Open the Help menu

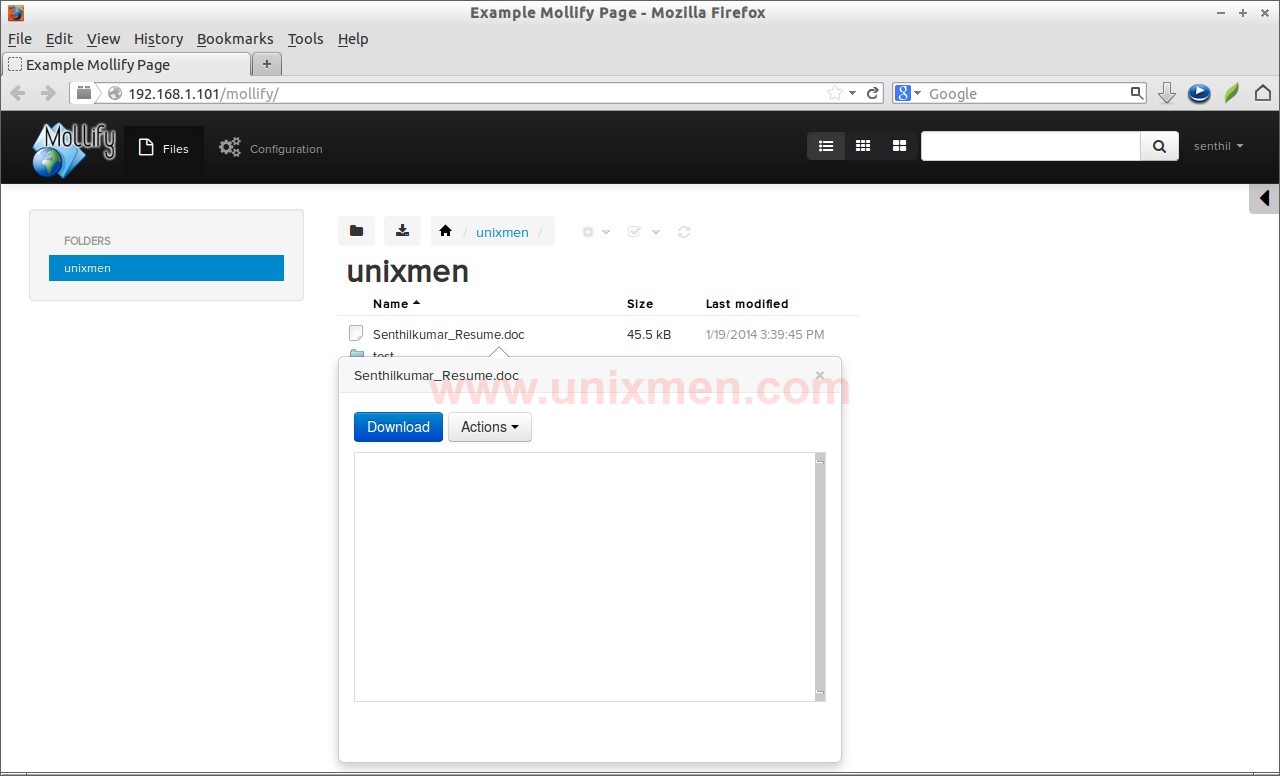(353, 39)
